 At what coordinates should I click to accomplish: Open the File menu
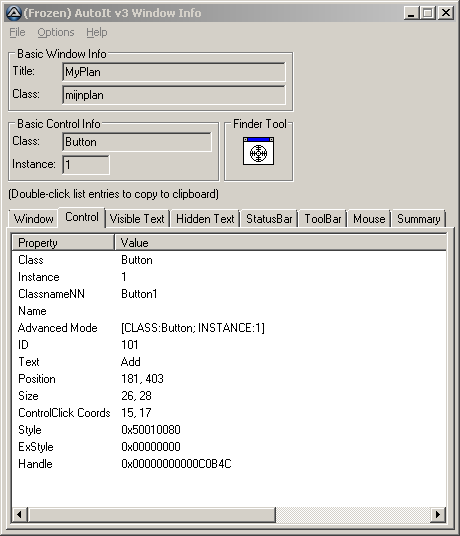(17, 32)
